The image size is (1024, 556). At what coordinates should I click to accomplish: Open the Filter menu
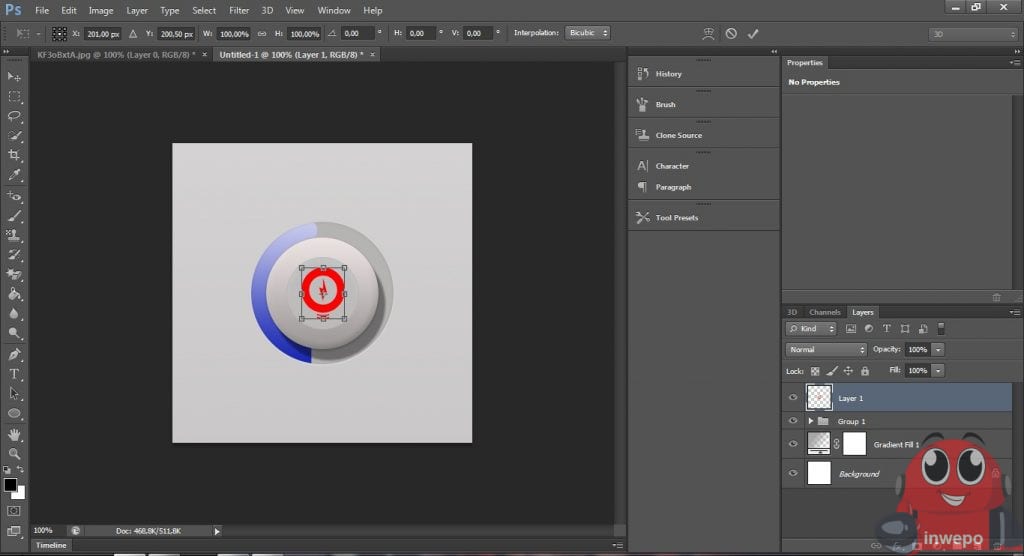pos(239,10)
